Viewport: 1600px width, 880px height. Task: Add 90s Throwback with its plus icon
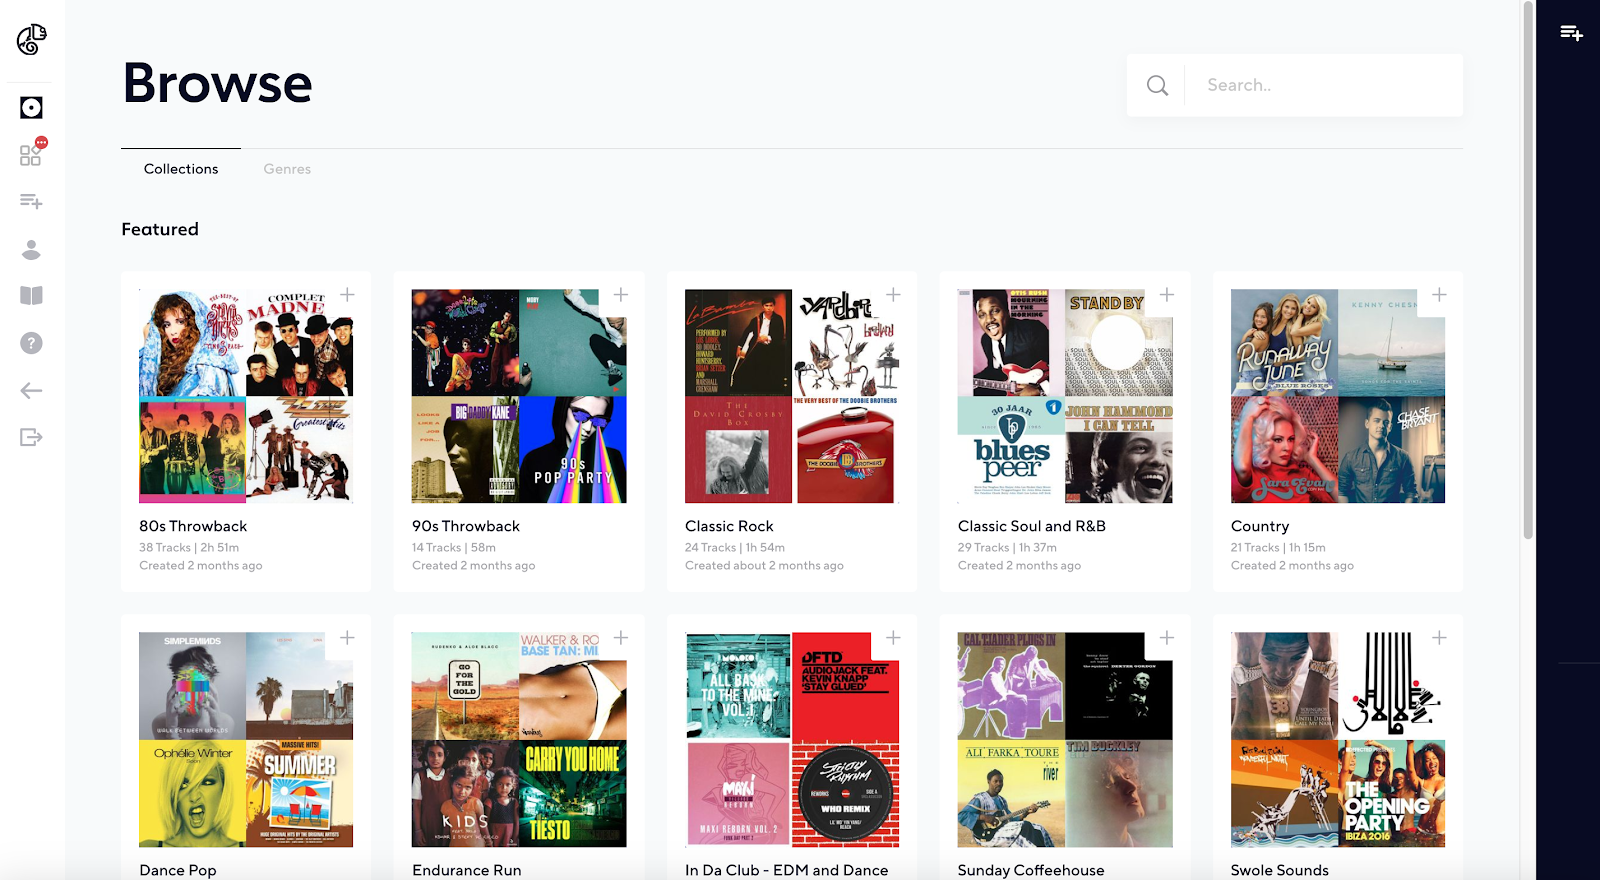[620, 295]
